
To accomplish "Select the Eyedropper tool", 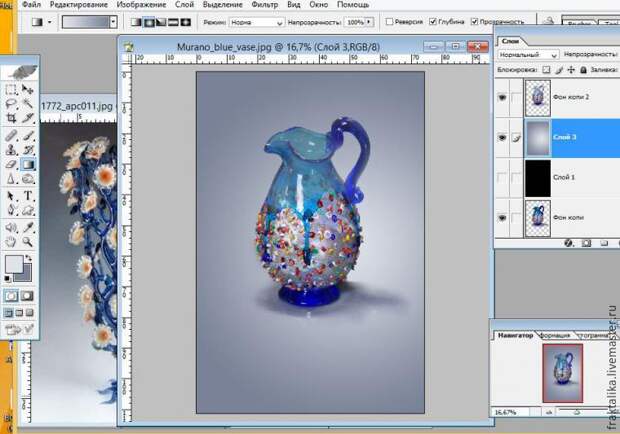I will tap(27, 227).
